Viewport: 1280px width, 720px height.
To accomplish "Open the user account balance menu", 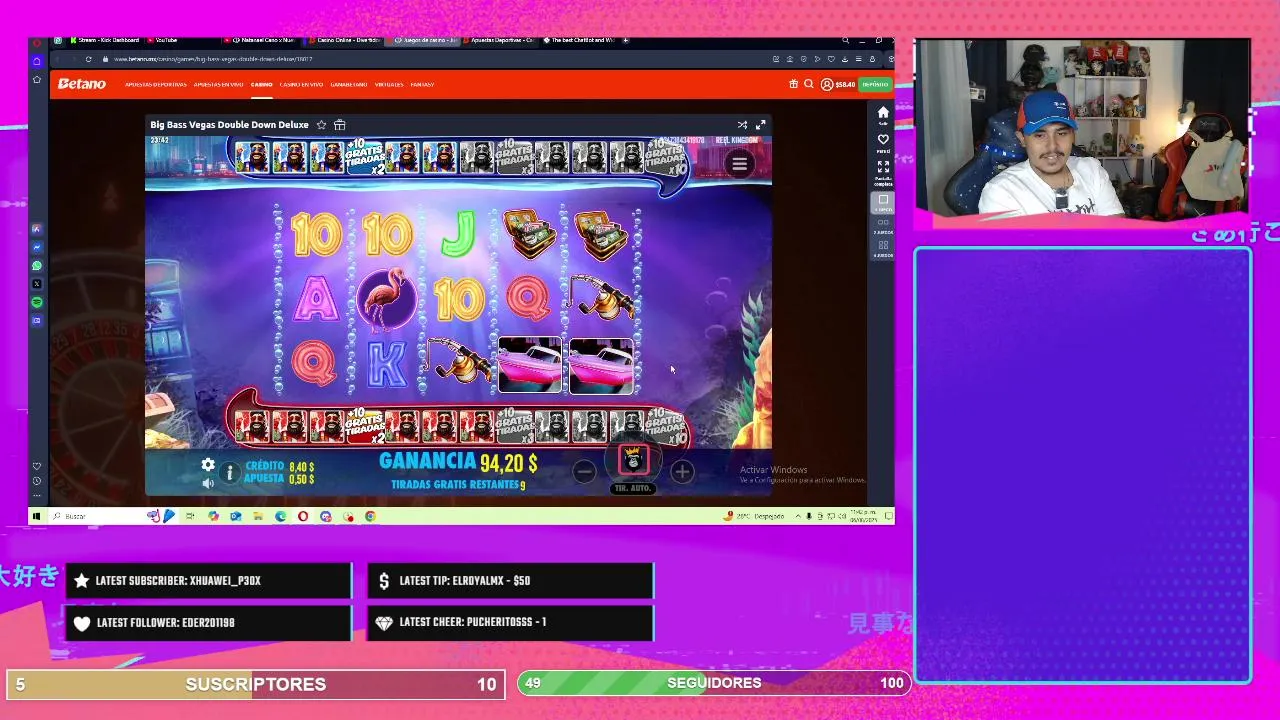I will [838, 84].
